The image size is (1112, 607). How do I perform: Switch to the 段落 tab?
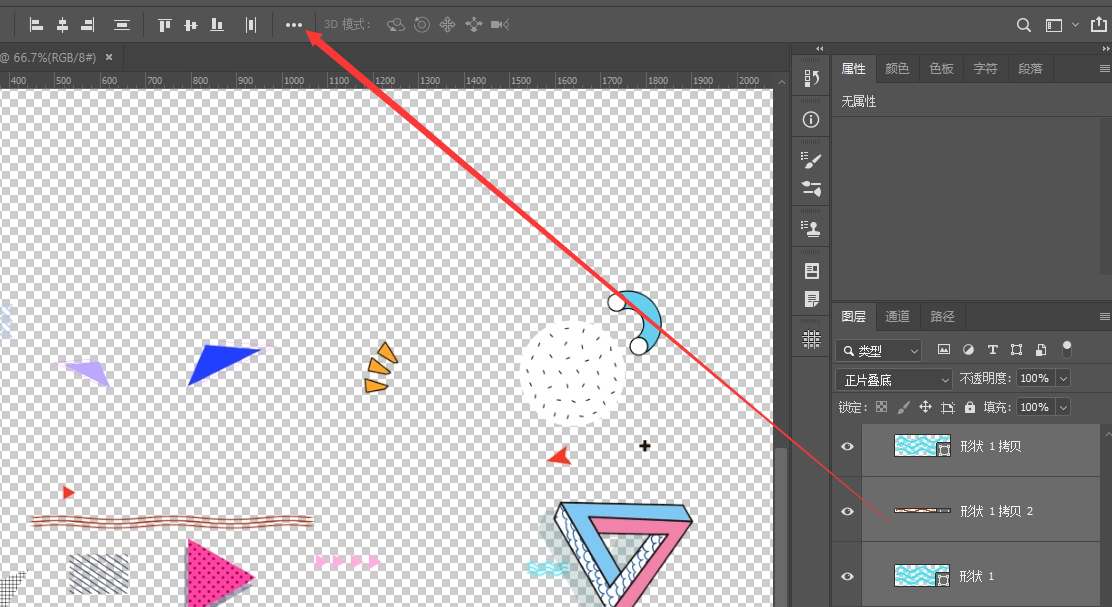[x=1030, y=69]
